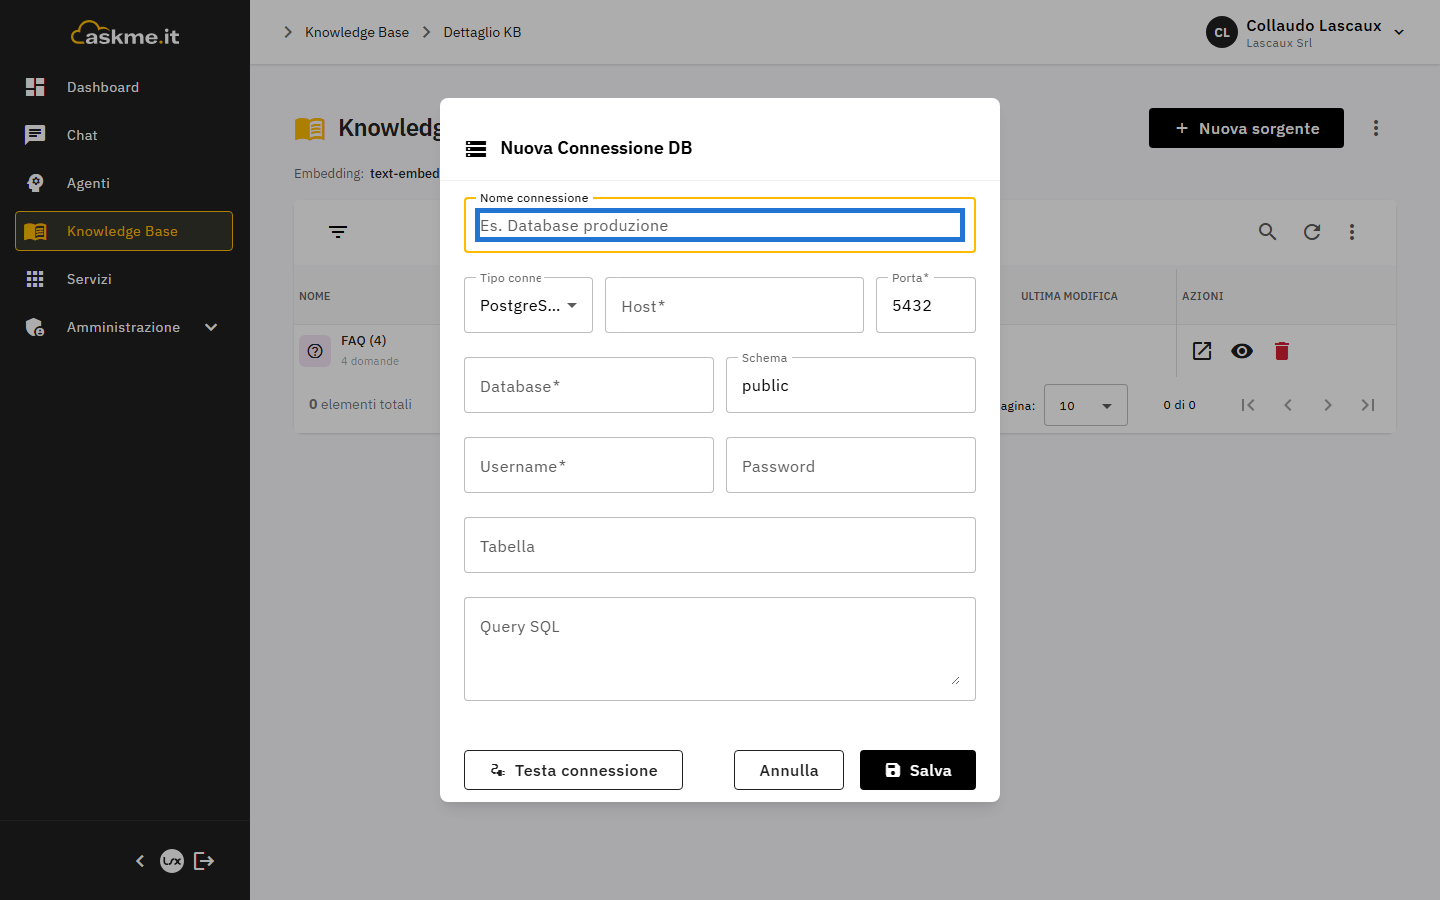
Task: Sort by ULTIMA MODIFICA column header
Action: point(1069,296)
